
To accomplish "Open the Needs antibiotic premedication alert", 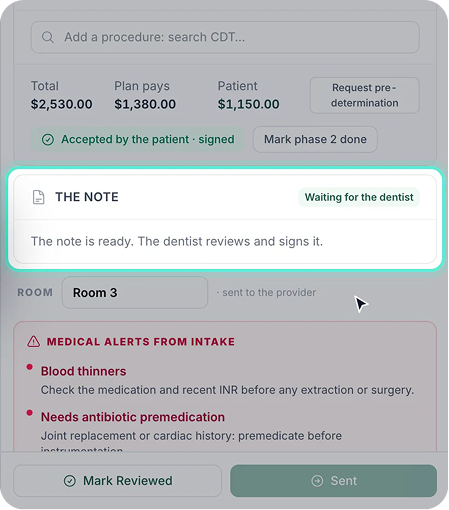I will [133, 417].
